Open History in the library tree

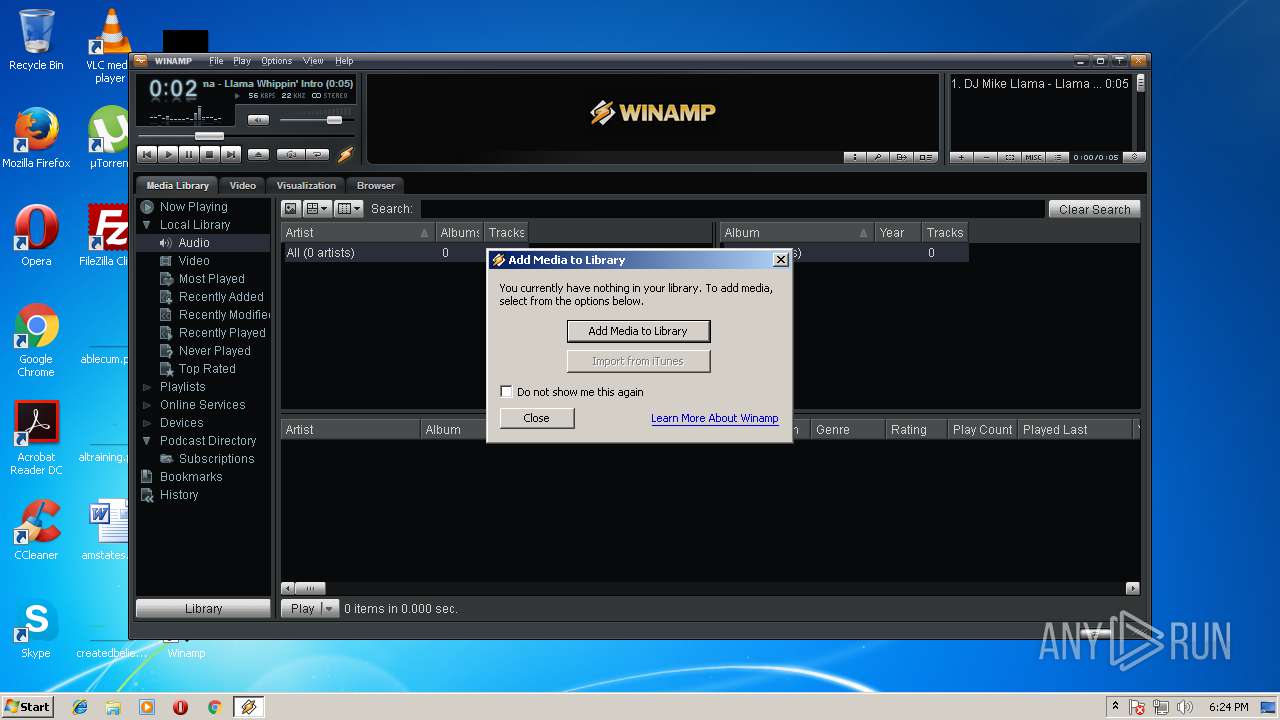click(179, 495)
